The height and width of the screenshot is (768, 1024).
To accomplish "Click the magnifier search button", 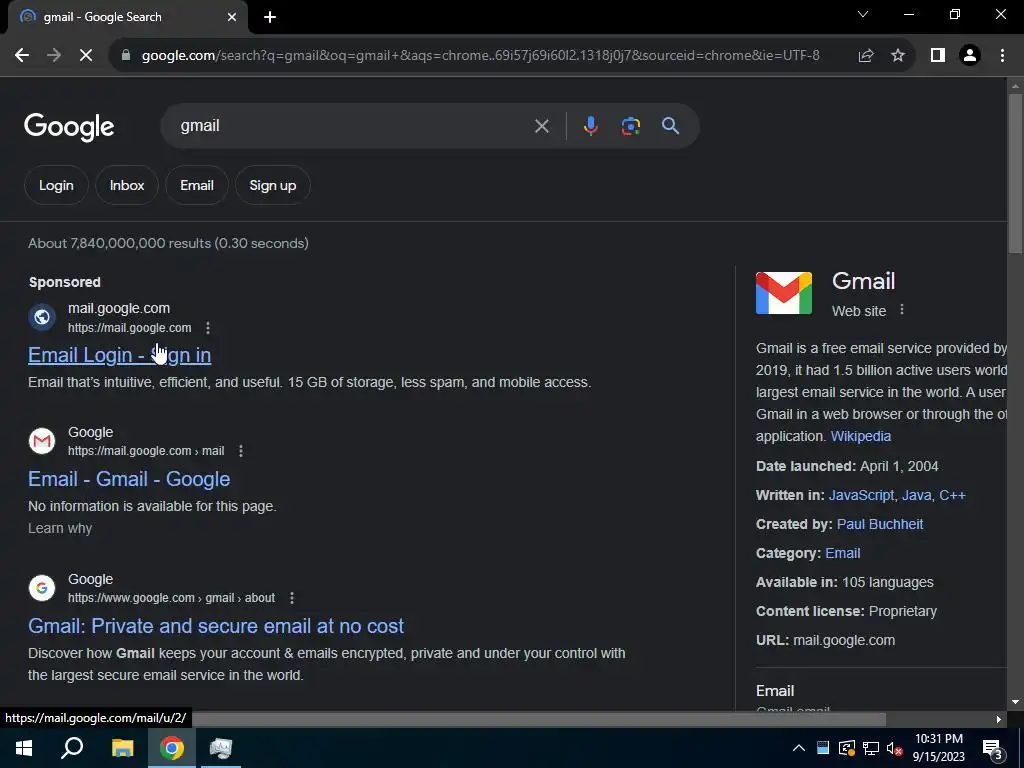I will (x=670, y=126).
